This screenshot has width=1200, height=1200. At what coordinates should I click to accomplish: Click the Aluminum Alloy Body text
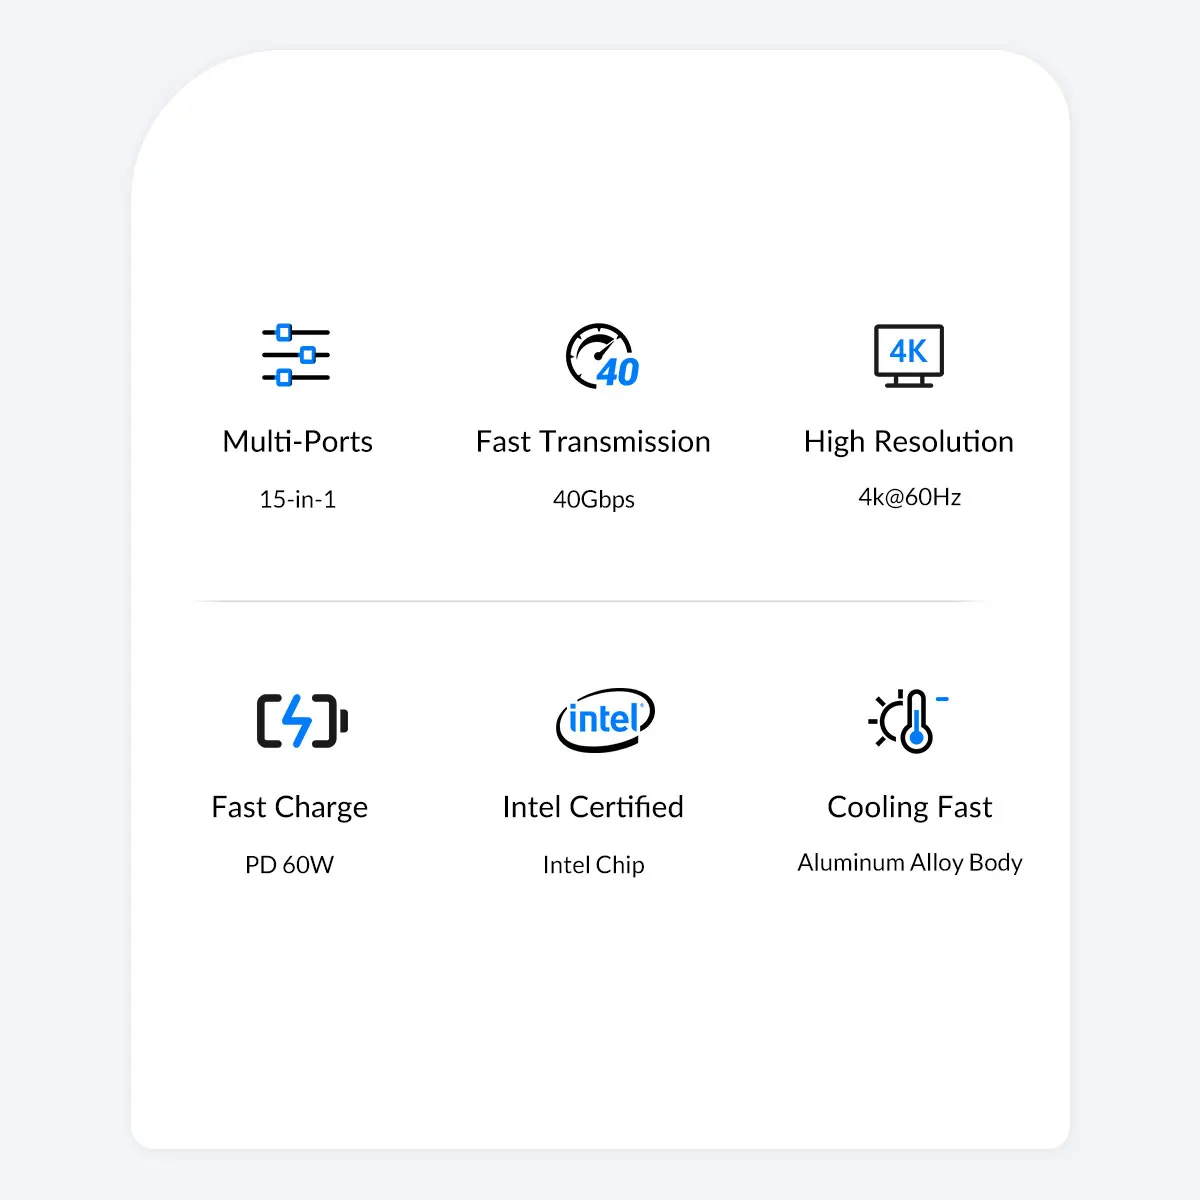[x=909, y=863]
